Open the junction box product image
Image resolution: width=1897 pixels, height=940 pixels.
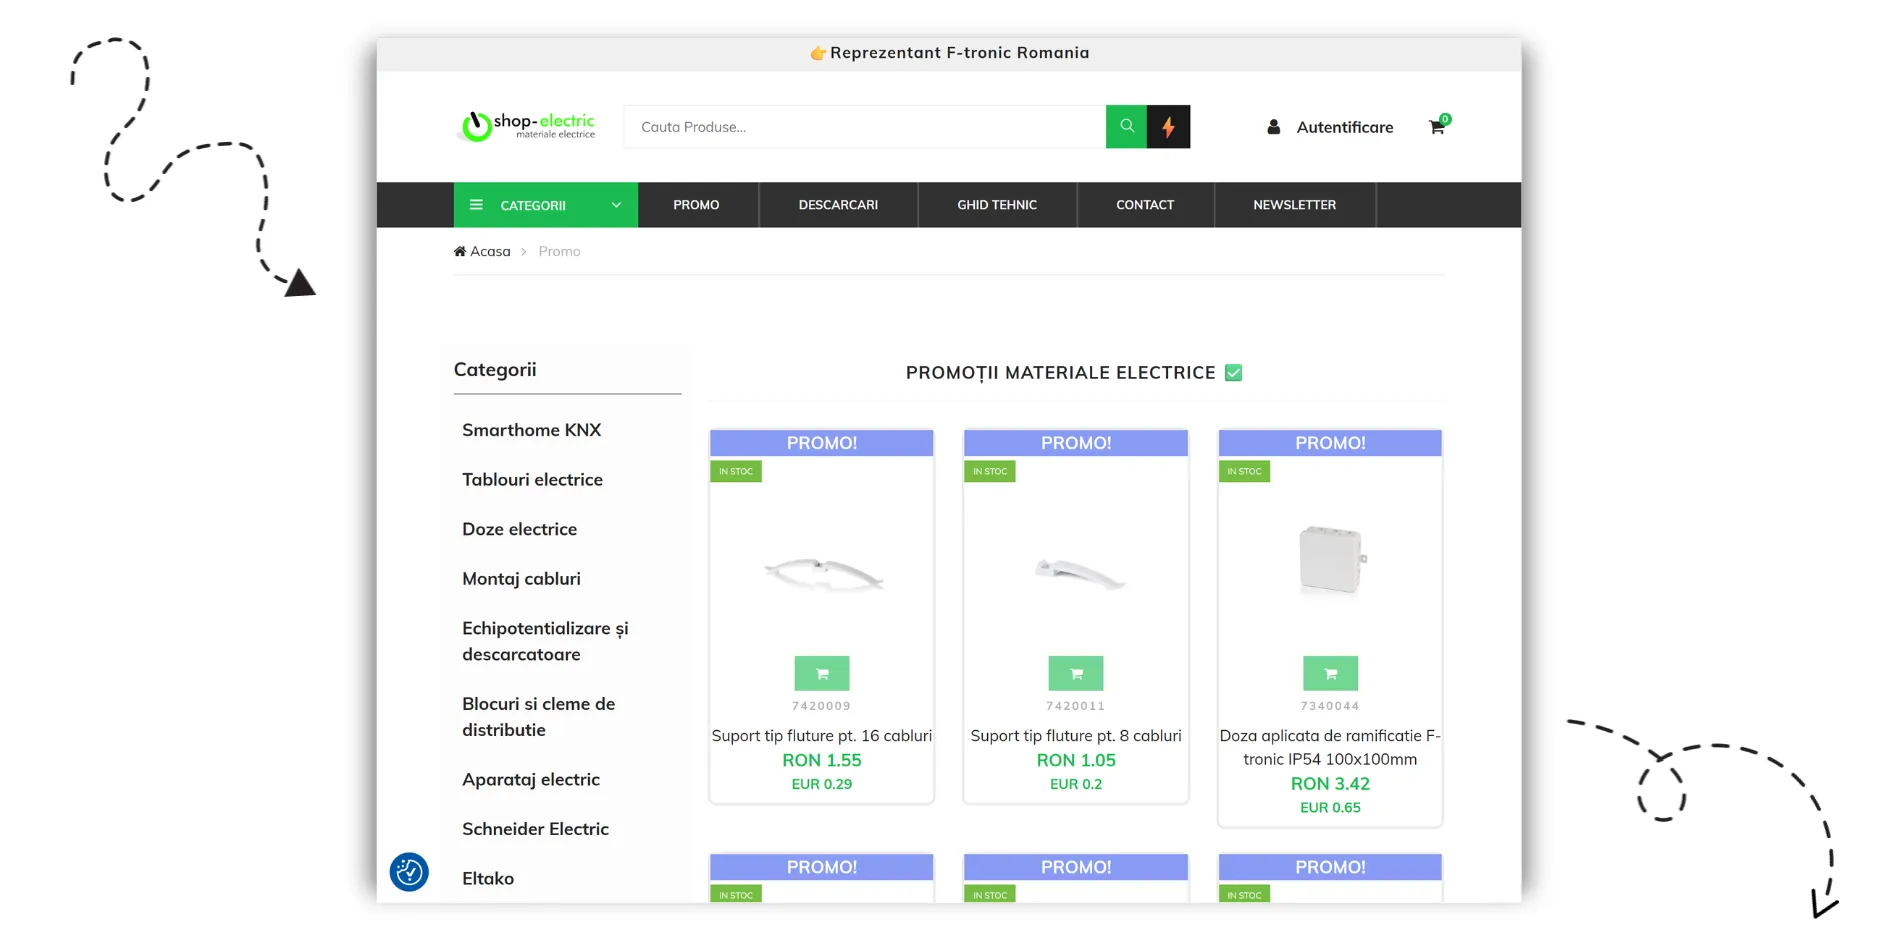(1330, 560)
